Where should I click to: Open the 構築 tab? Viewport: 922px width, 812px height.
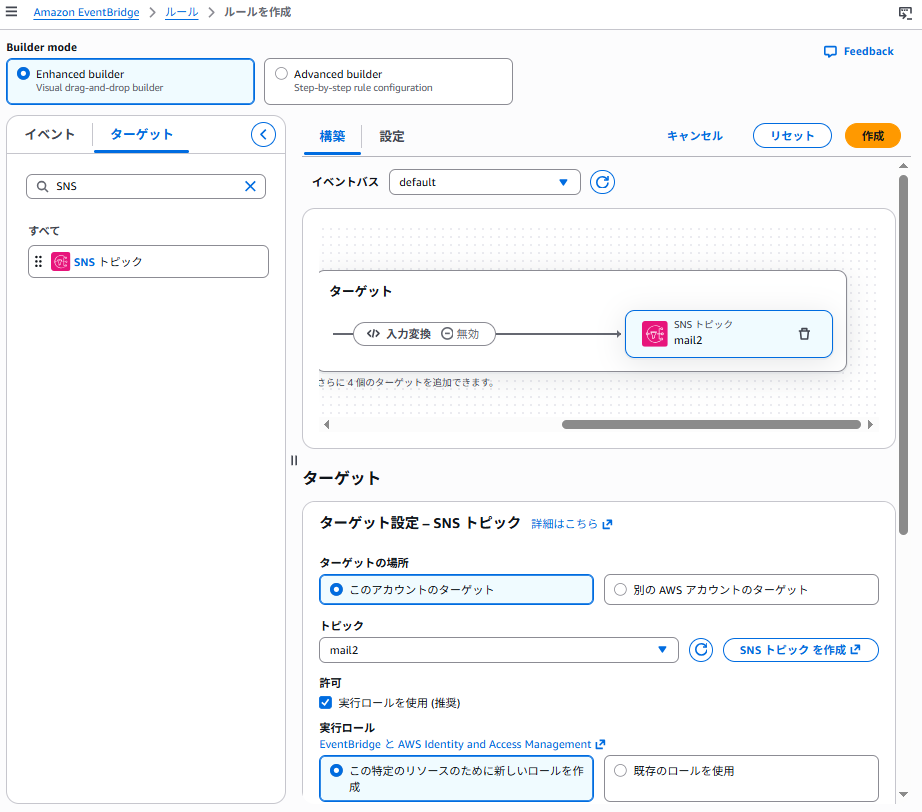332,136
